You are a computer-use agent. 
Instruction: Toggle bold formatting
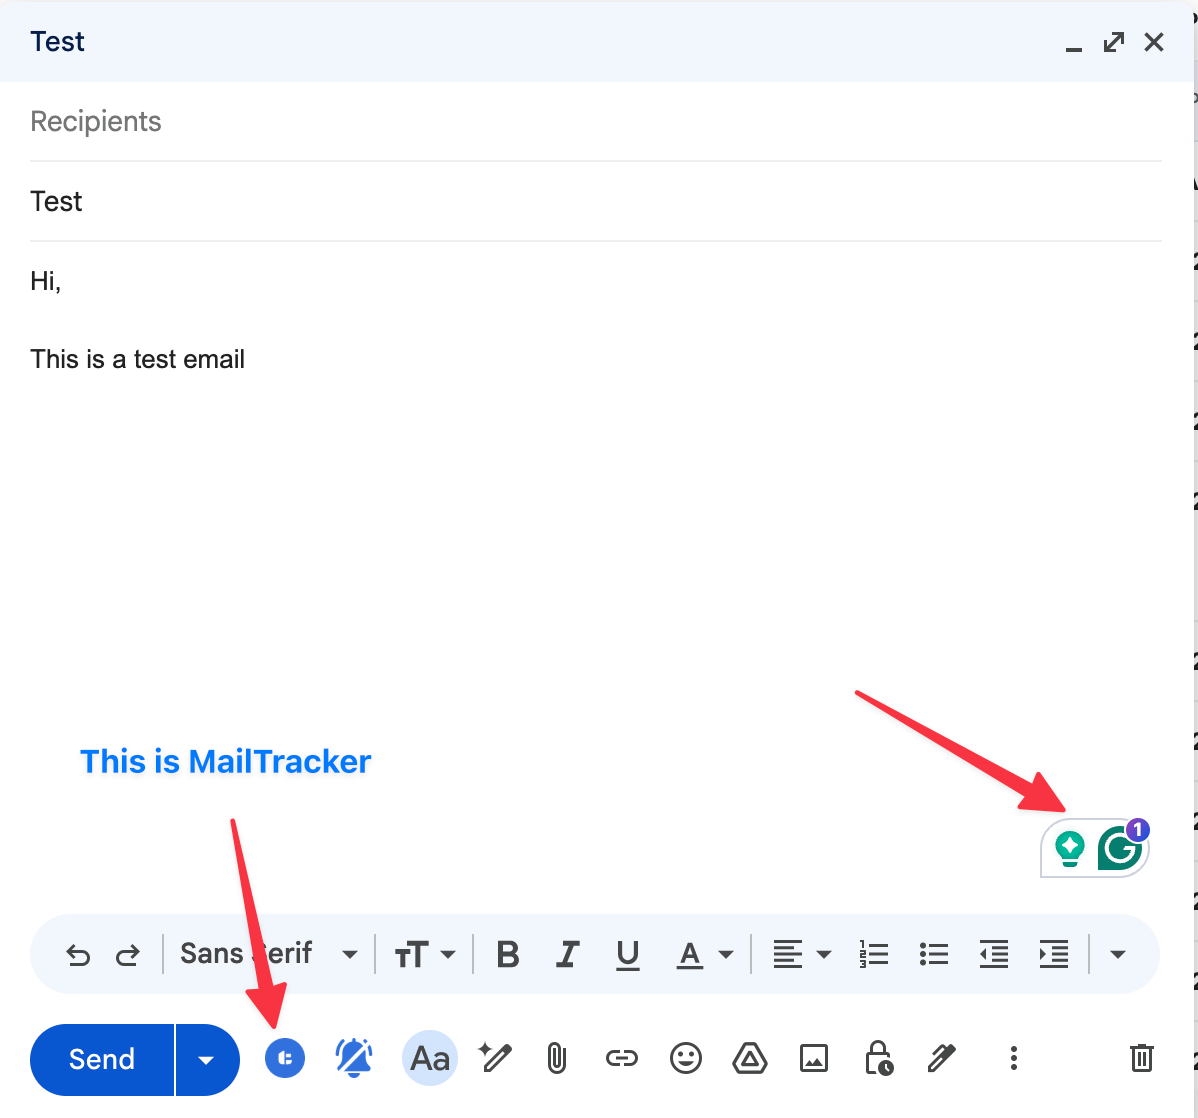pyautogui.click(x=507, y=954)
